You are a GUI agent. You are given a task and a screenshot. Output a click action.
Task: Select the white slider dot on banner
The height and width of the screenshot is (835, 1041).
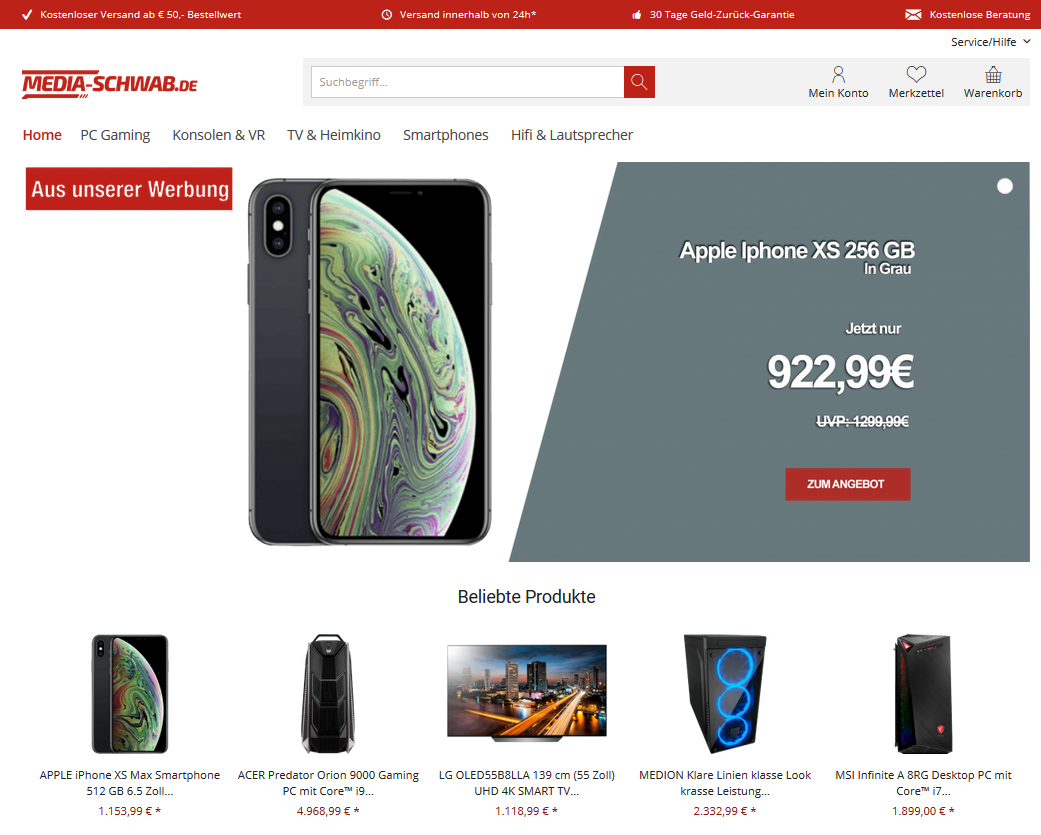point(1004,187)
